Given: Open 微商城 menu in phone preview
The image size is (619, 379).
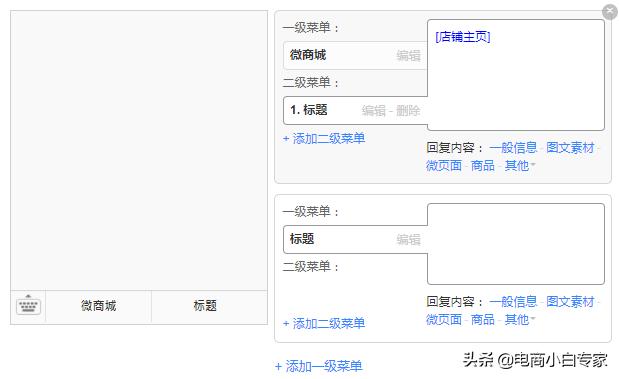Looking at the screenshot, I should pos(98,306).
